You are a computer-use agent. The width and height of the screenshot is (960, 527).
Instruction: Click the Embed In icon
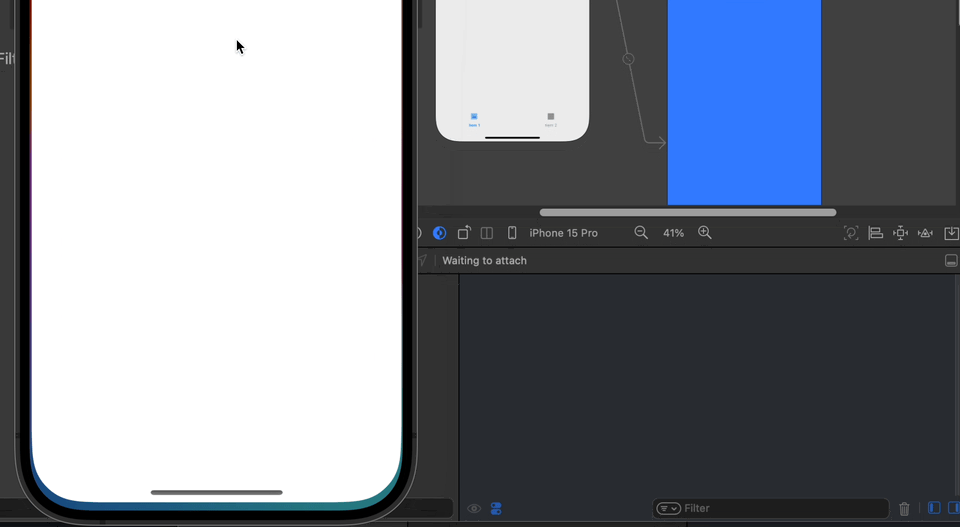[x=951, y=233]
